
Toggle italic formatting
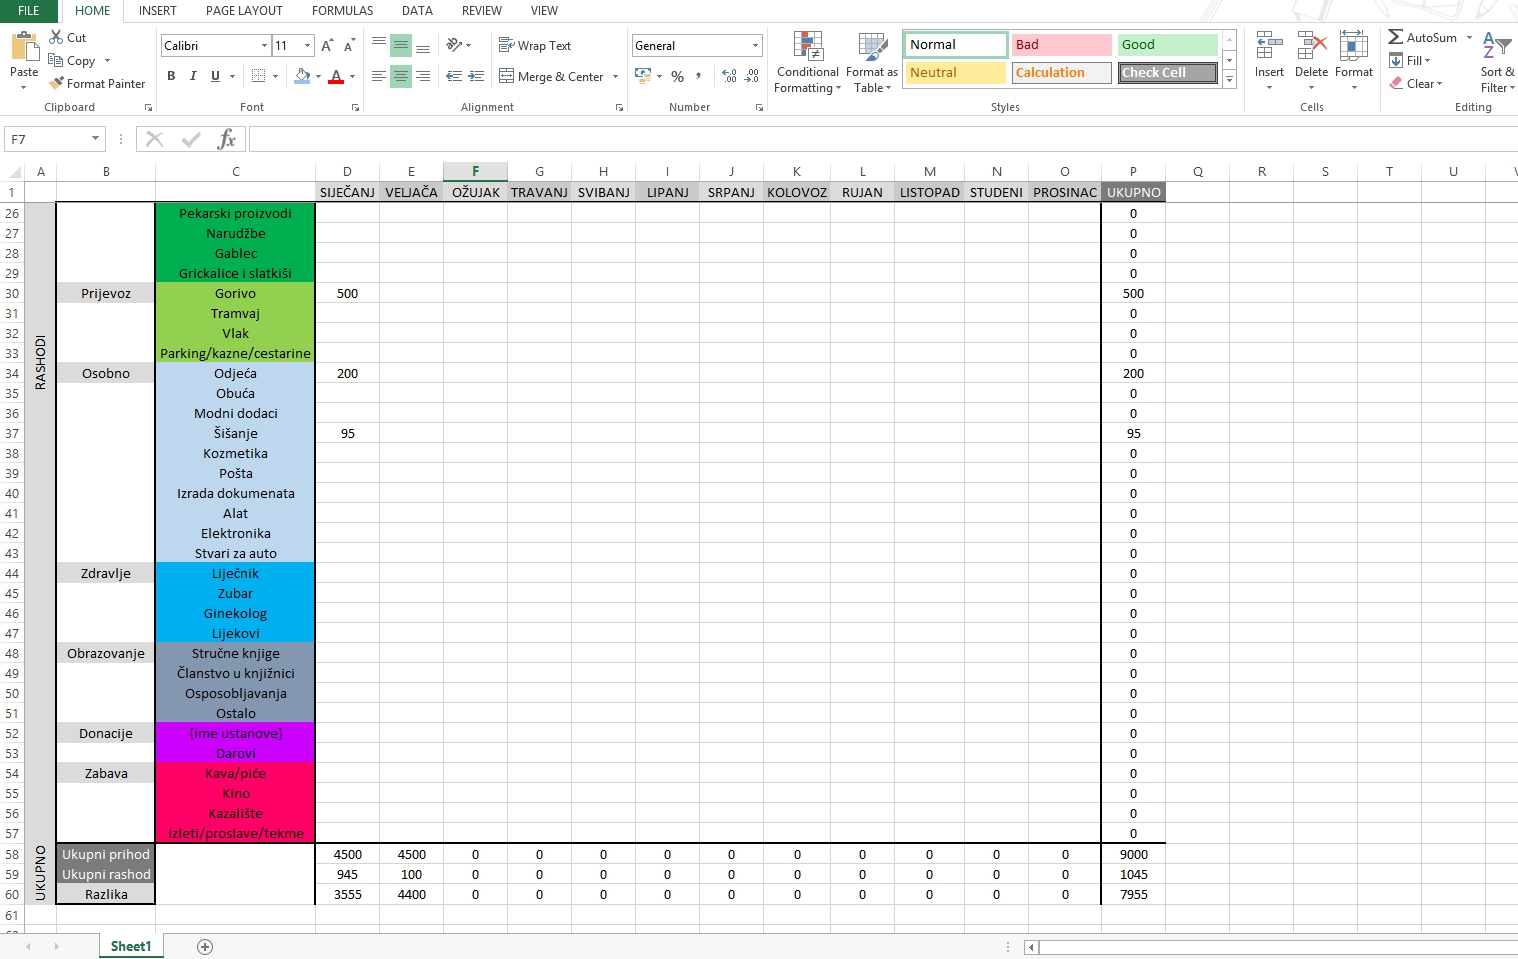coord(192,75)
